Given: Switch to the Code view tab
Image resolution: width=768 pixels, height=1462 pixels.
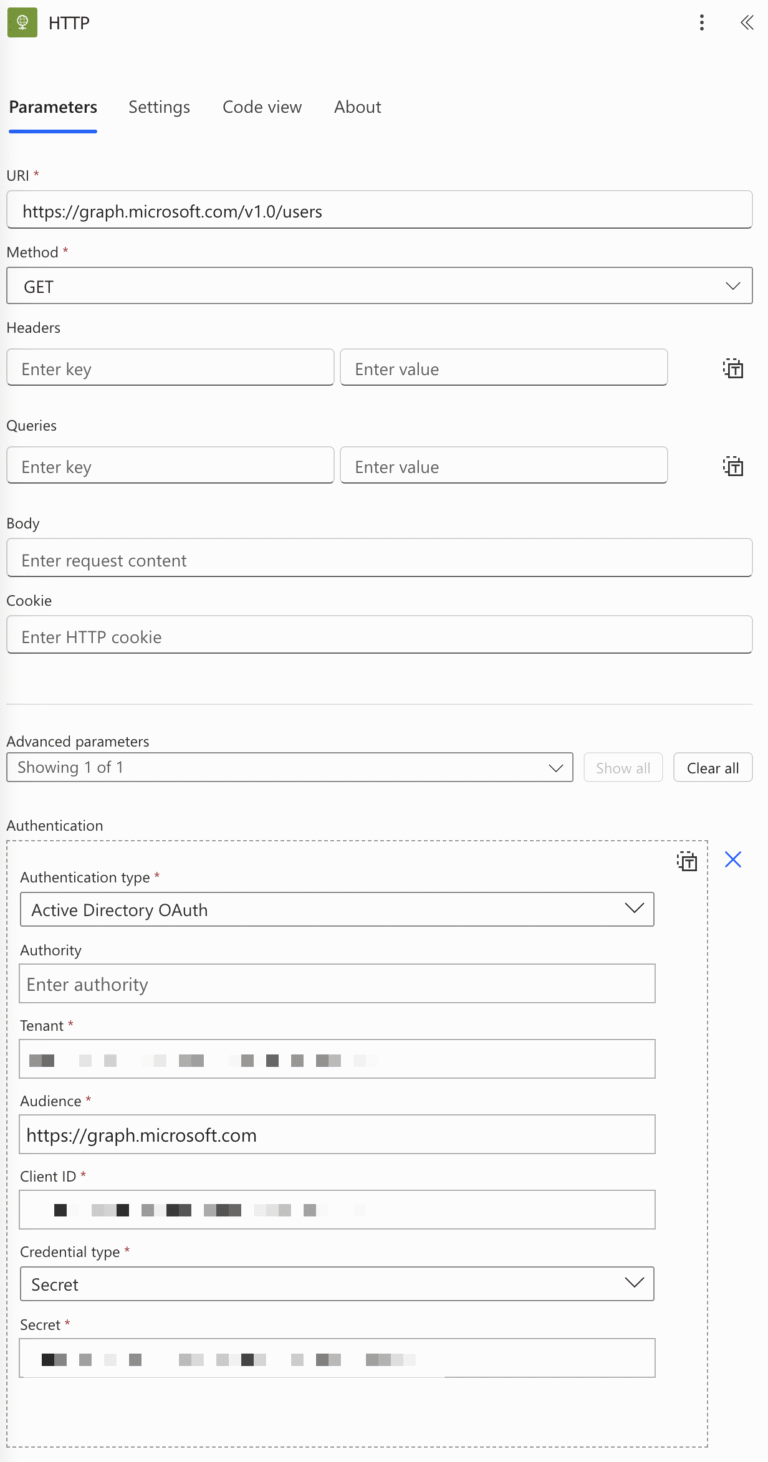Looking at the screenshot, I should coord(262,107).
